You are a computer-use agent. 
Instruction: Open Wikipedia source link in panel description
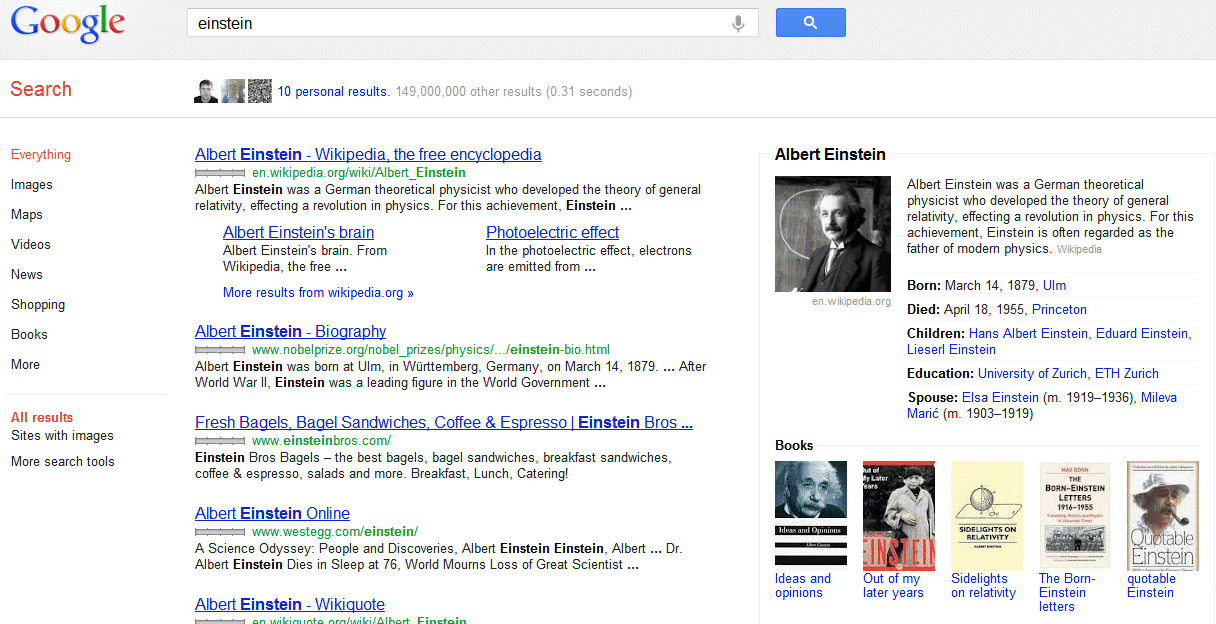point(1079,250)
